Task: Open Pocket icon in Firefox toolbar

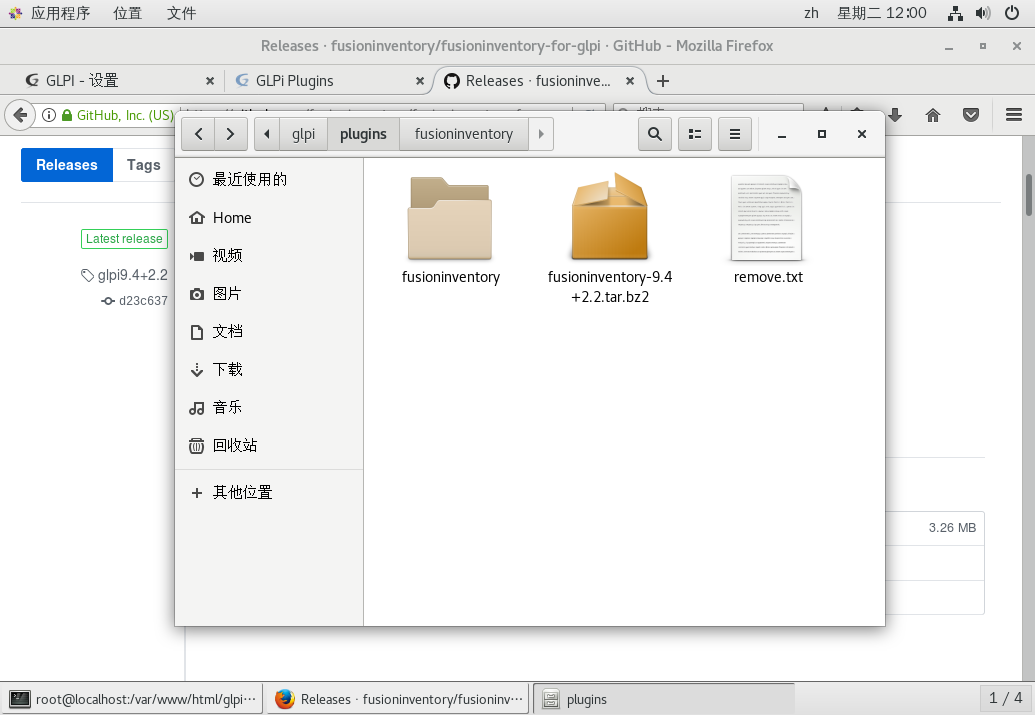Action: [x=970, y=116]
